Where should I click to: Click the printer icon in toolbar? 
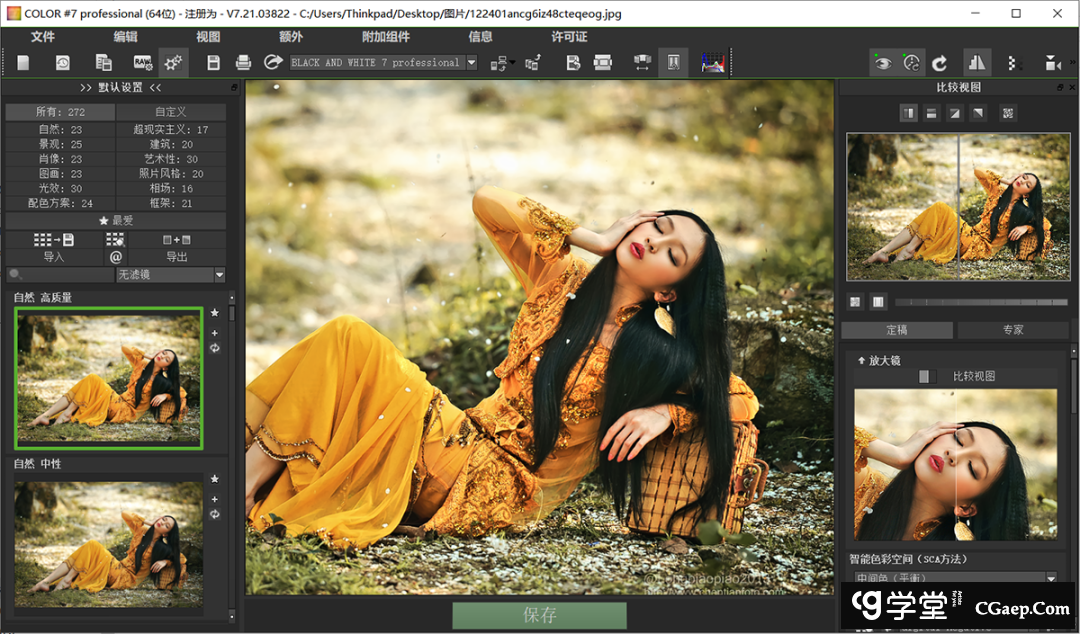point(243,63)
